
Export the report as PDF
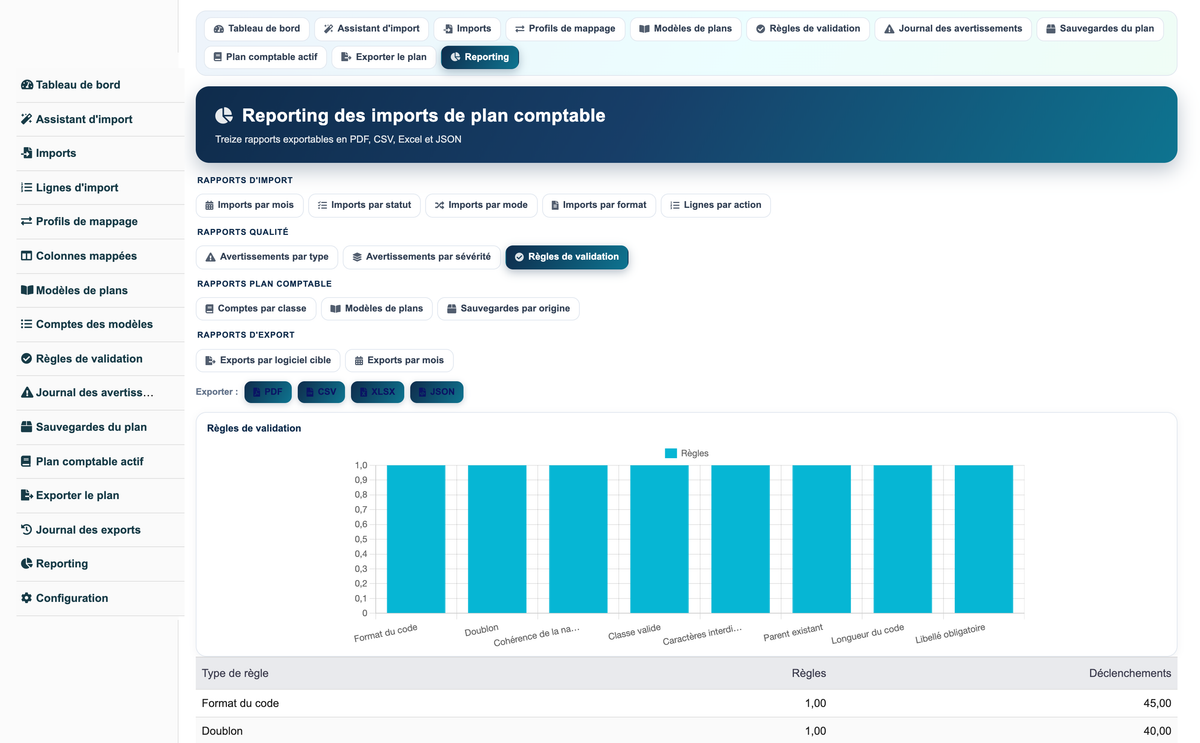point(268,392)
